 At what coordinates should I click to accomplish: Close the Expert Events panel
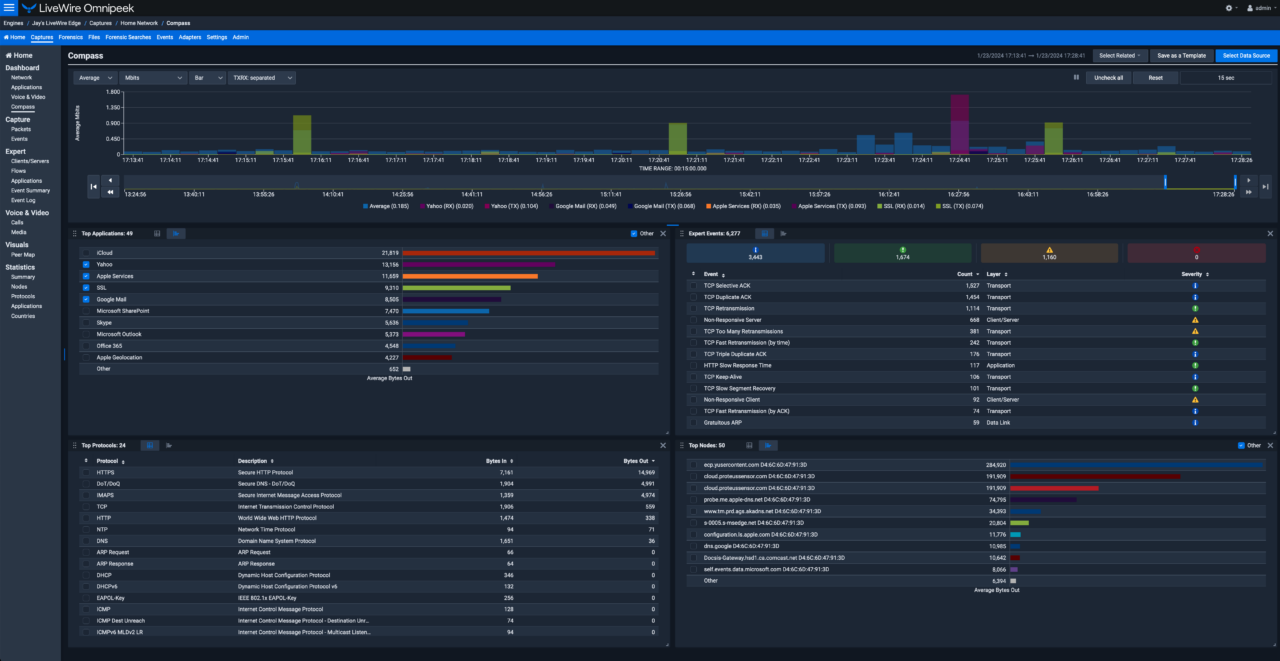click(x=1270, y=233)
